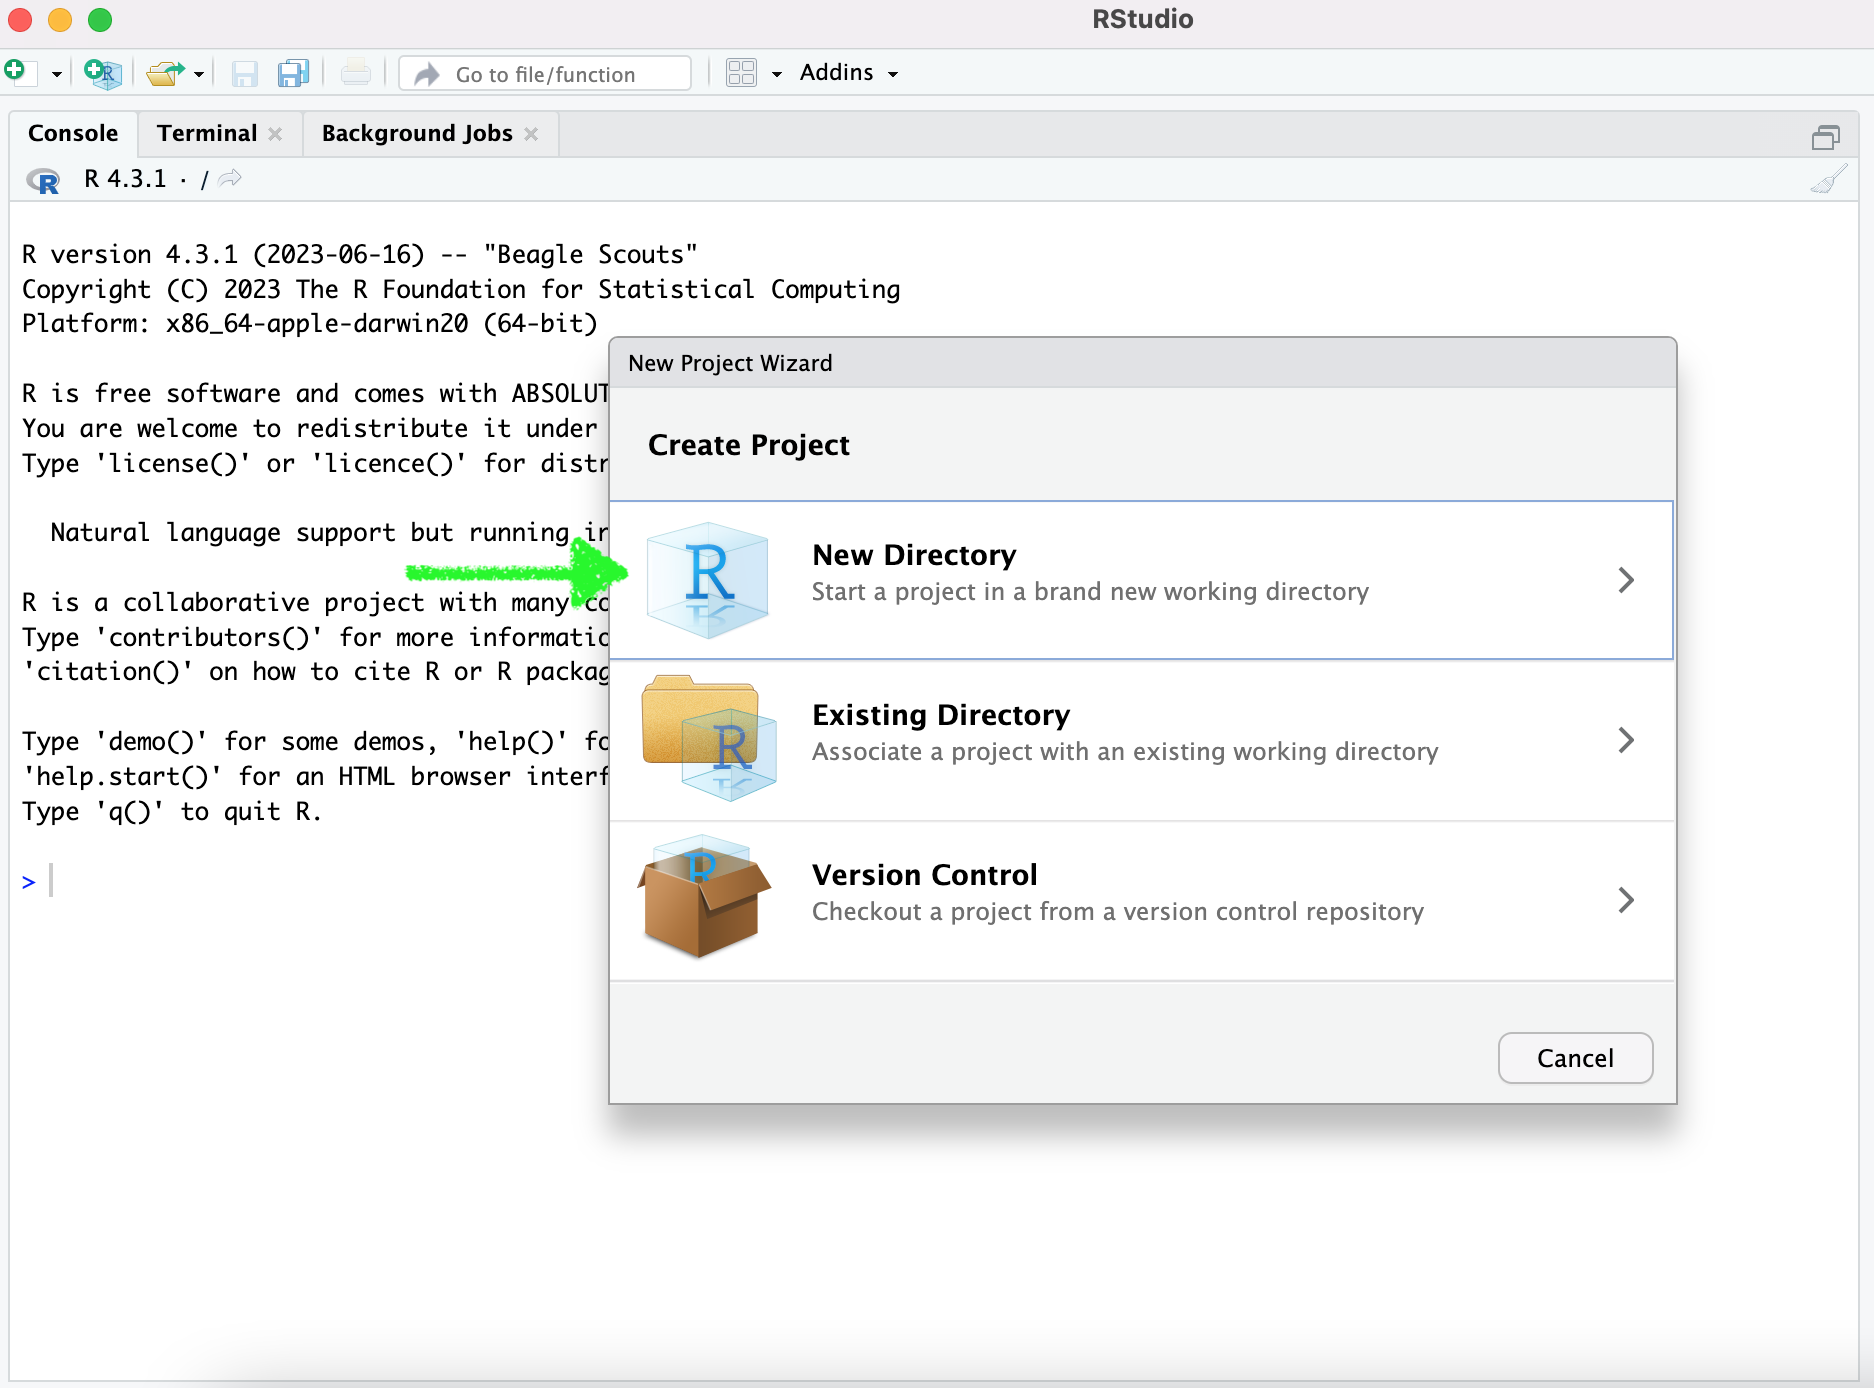Switch to the Background Jobs tab

(x=417, y=133)
